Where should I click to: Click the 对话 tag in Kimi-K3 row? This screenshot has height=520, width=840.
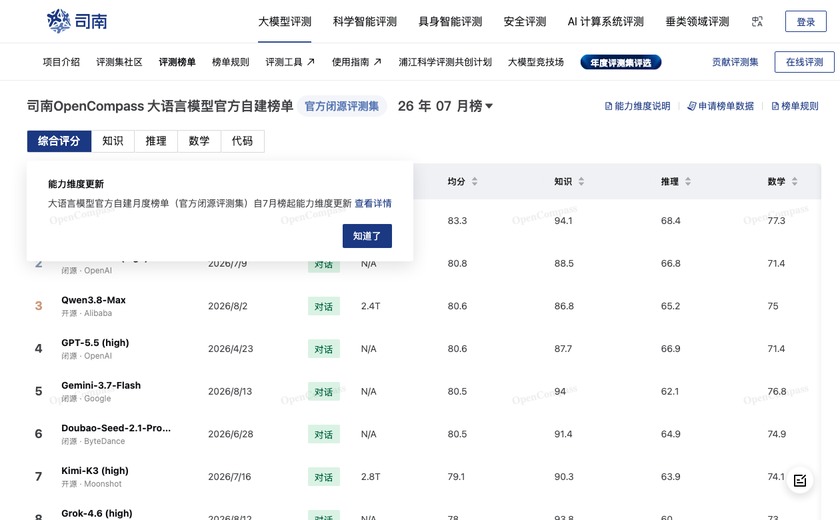(x=324, y=477)
